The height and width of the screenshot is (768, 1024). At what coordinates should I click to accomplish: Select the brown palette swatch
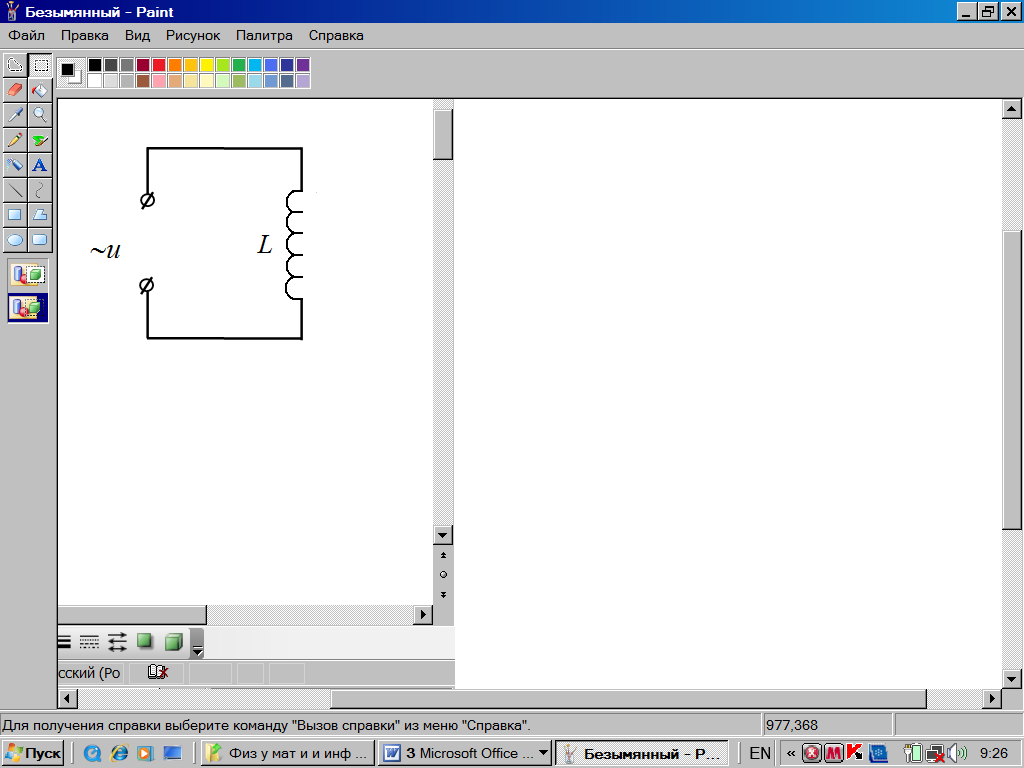pos(143,81)
